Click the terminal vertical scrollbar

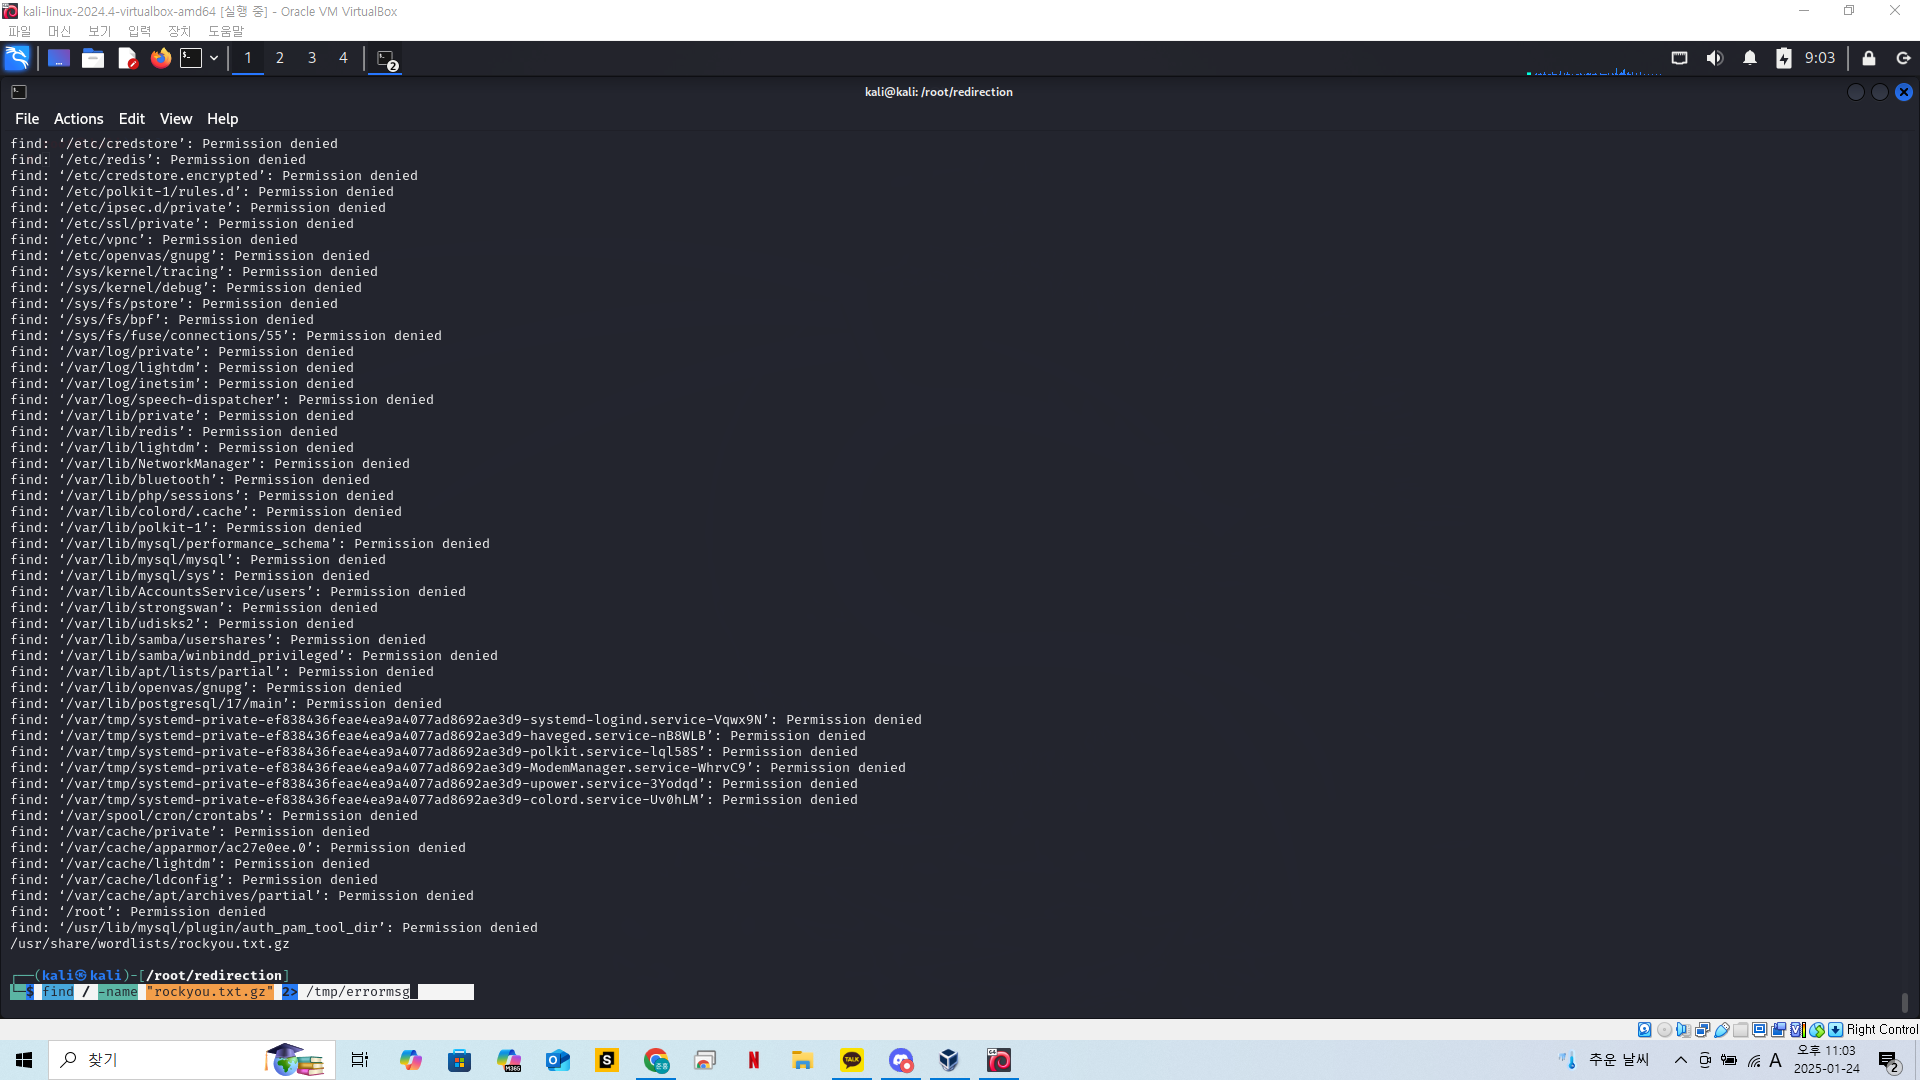(x=1904, y=1001)
